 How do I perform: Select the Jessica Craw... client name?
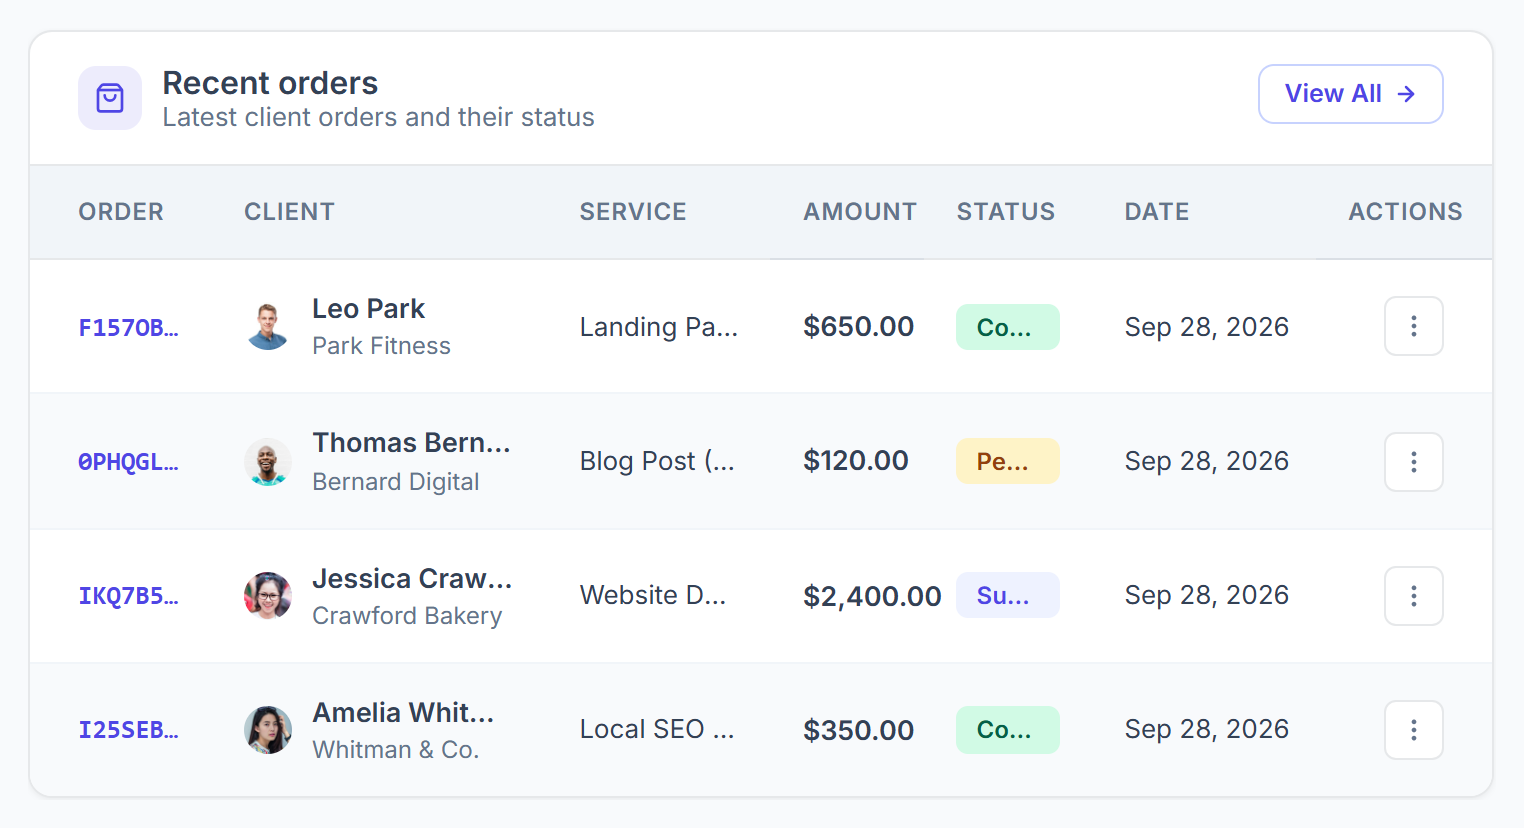pos(412,579)
